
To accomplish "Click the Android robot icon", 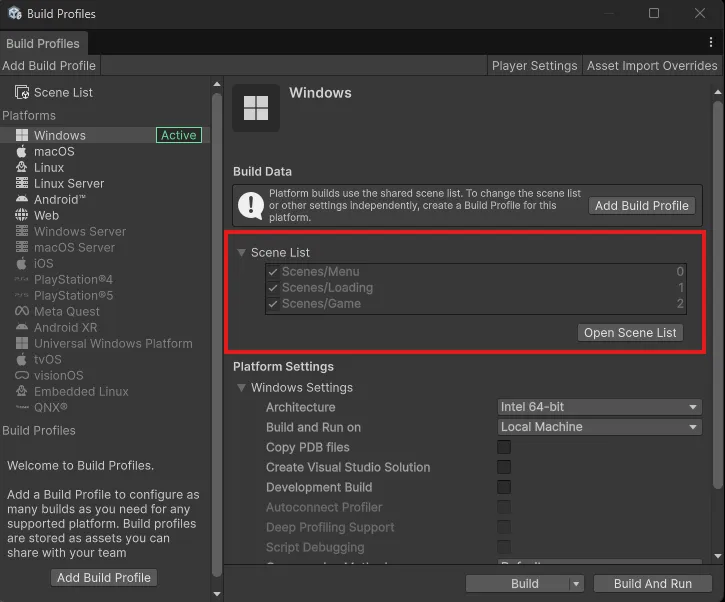I will (x=22, y=199).
